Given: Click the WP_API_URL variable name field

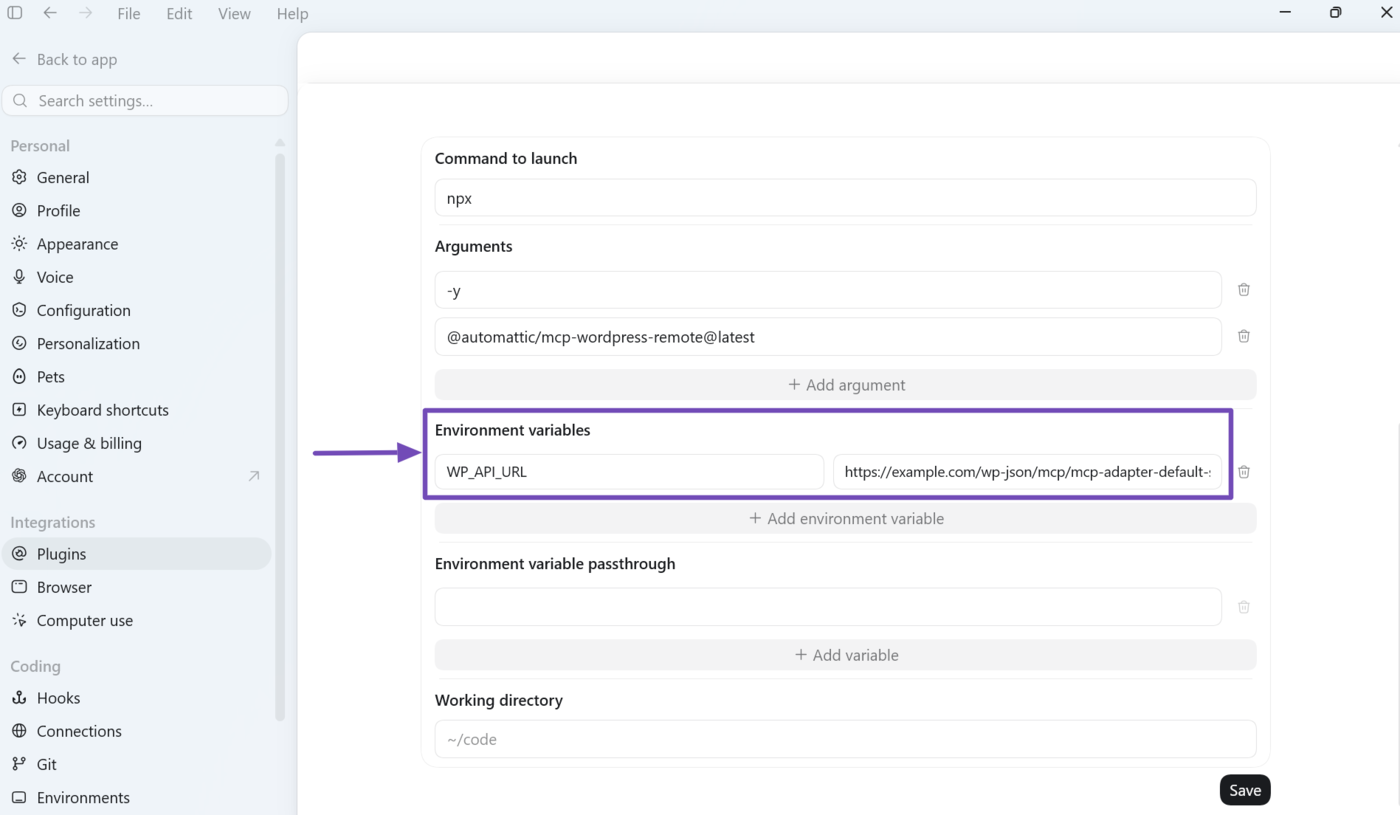Looking at the screenshot, I should 629,472.
